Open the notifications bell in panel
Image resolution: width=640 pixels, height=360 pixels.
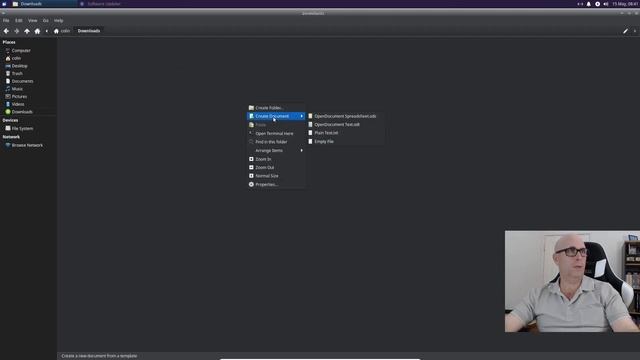click(x=589, y=4)
